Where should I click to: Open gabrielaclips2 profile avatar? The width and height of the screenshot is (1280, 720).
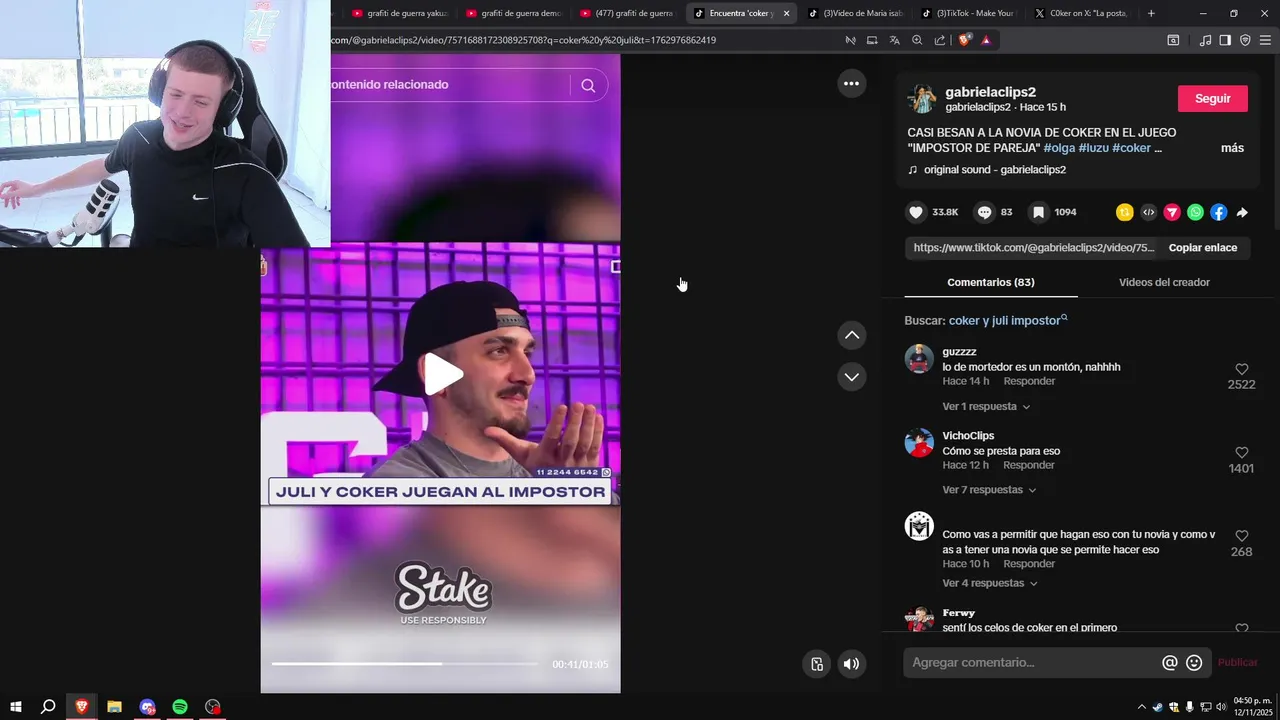click(x=921, y=98)
